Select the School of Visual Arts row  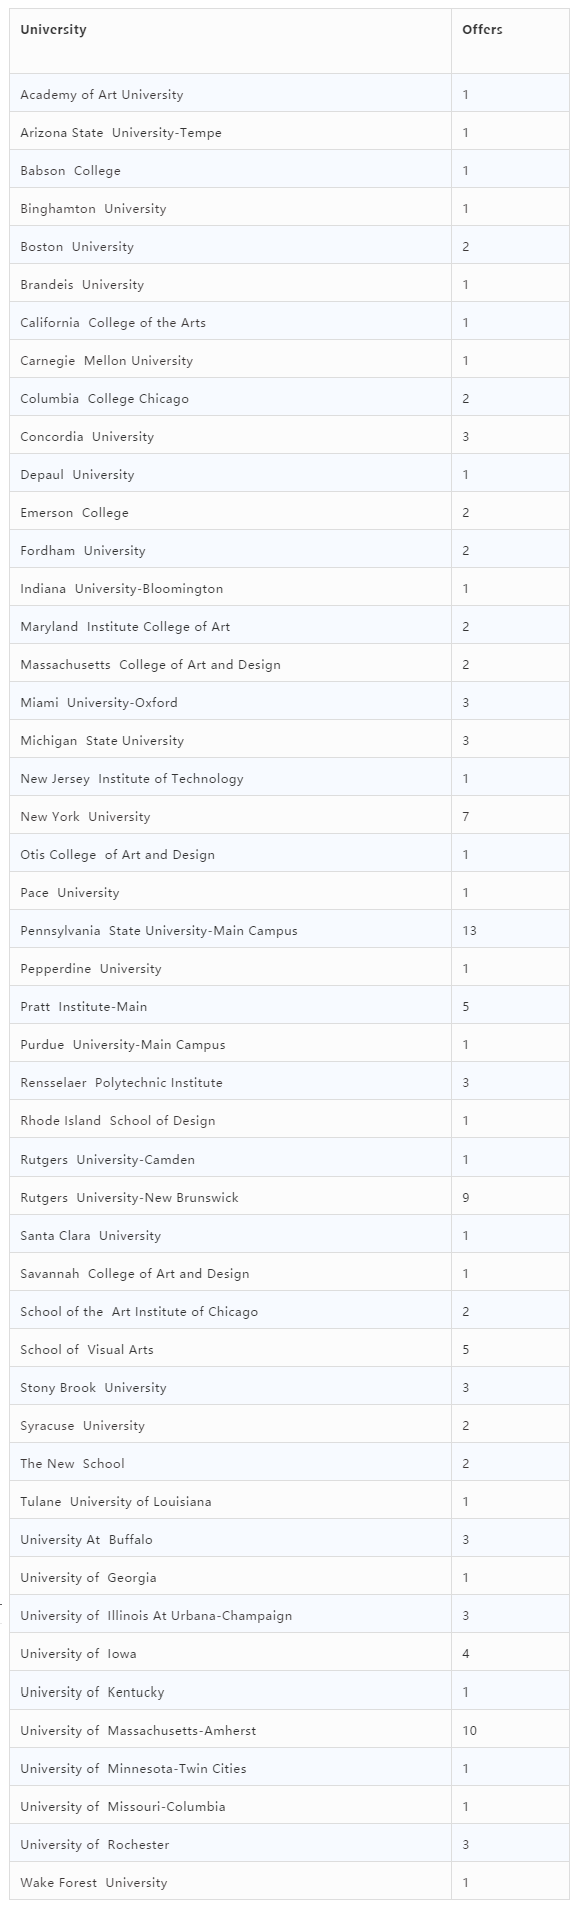(290, 1349)
